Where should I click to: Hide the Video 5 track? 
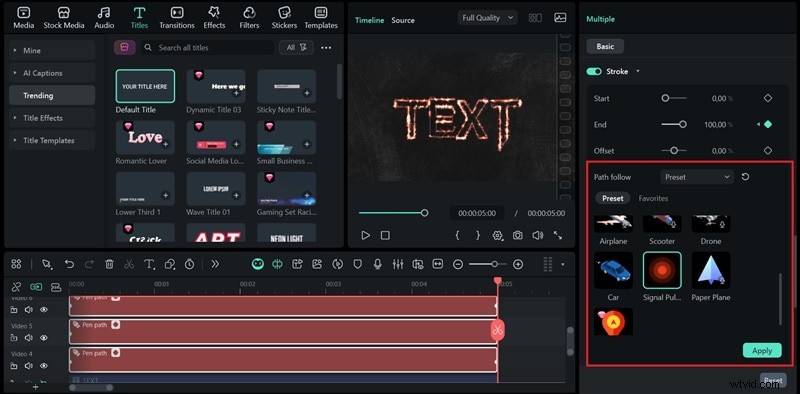click(x=44, y=337)
